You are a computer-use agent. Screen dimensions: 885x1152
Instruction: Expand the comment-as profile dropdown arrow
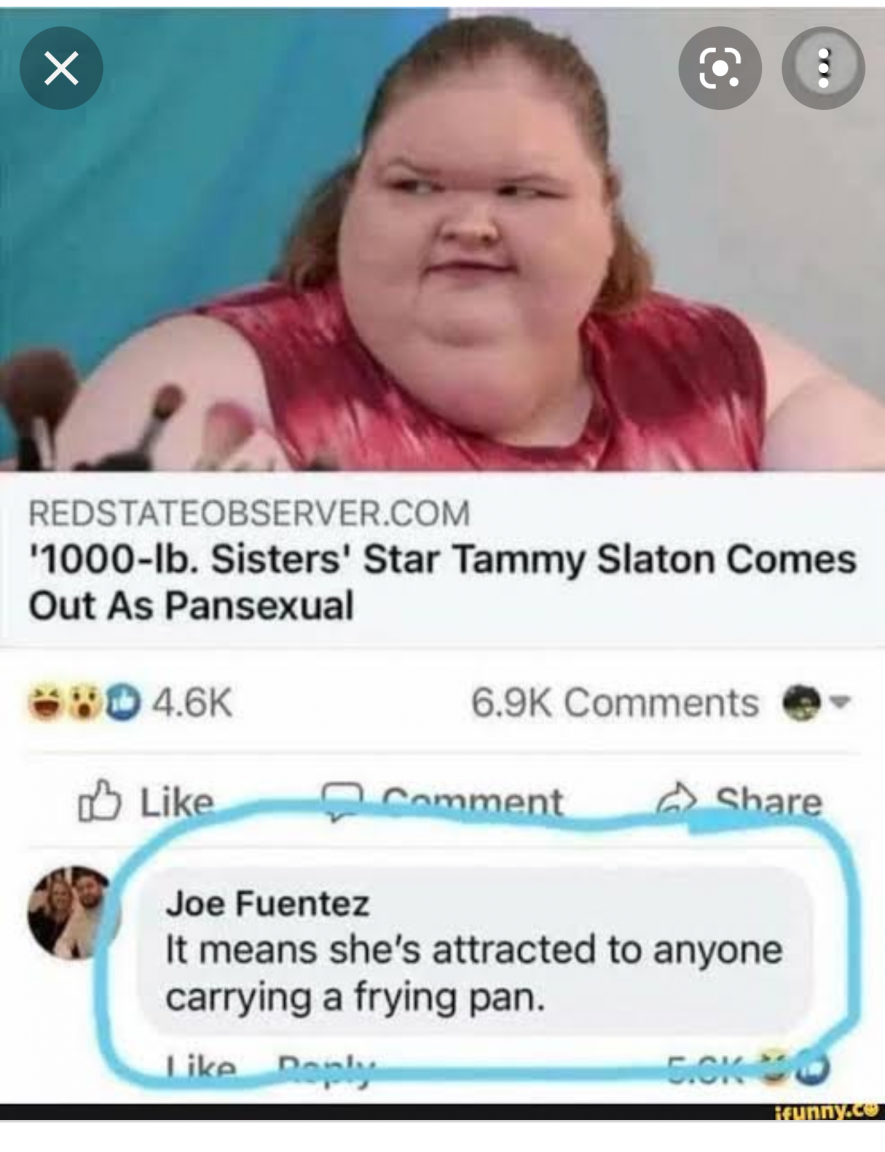(840, 702)
